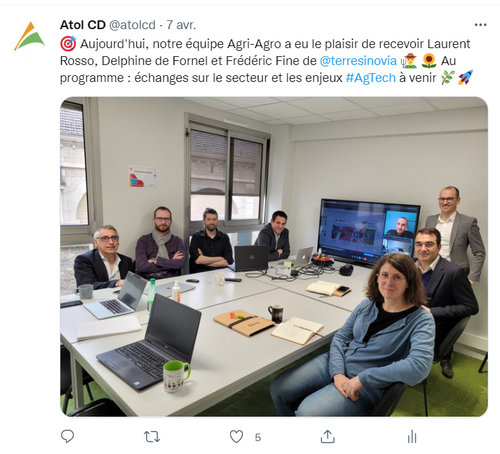The height and width of the screenshot is (454, 500).
Task: Click the Atol CD profile avatar logo
Action: click(x=30, y=37)
